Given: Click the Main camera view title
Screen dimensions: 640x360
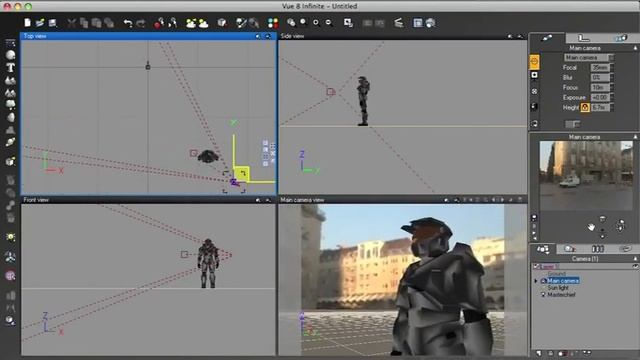Looking at the screenshot, I should 302,200.
